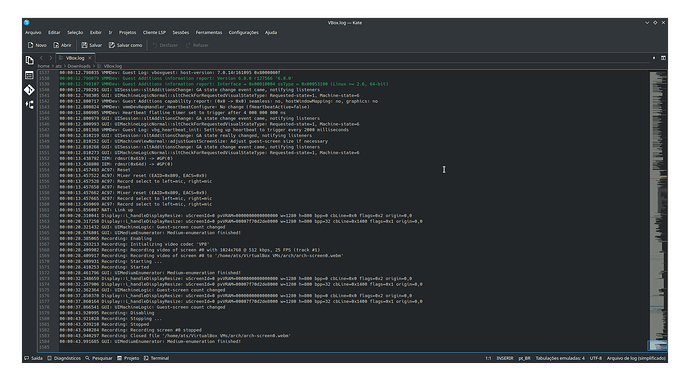The image size is (690, 389).
Task: Open the Ferramentas menu
Action: click(209, 32)
